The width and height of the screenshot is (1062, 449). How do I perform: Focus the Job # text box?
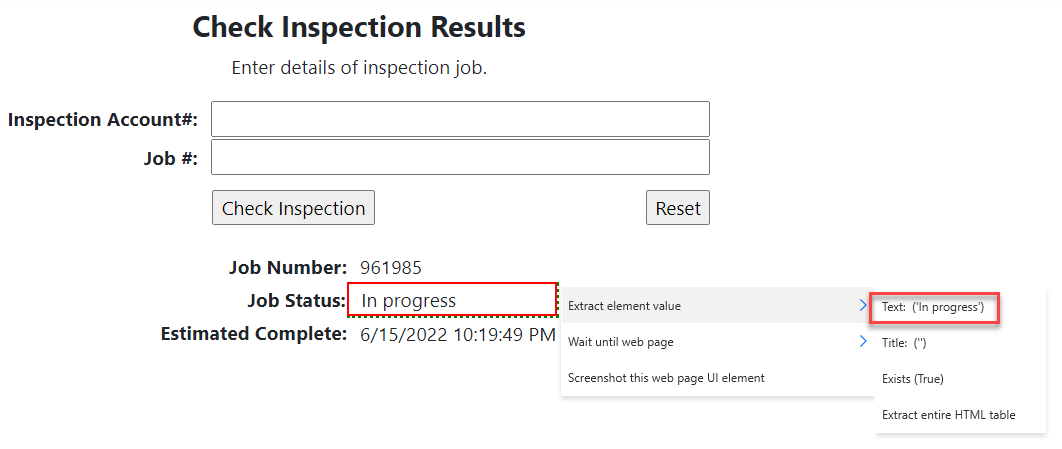(460, 157)
